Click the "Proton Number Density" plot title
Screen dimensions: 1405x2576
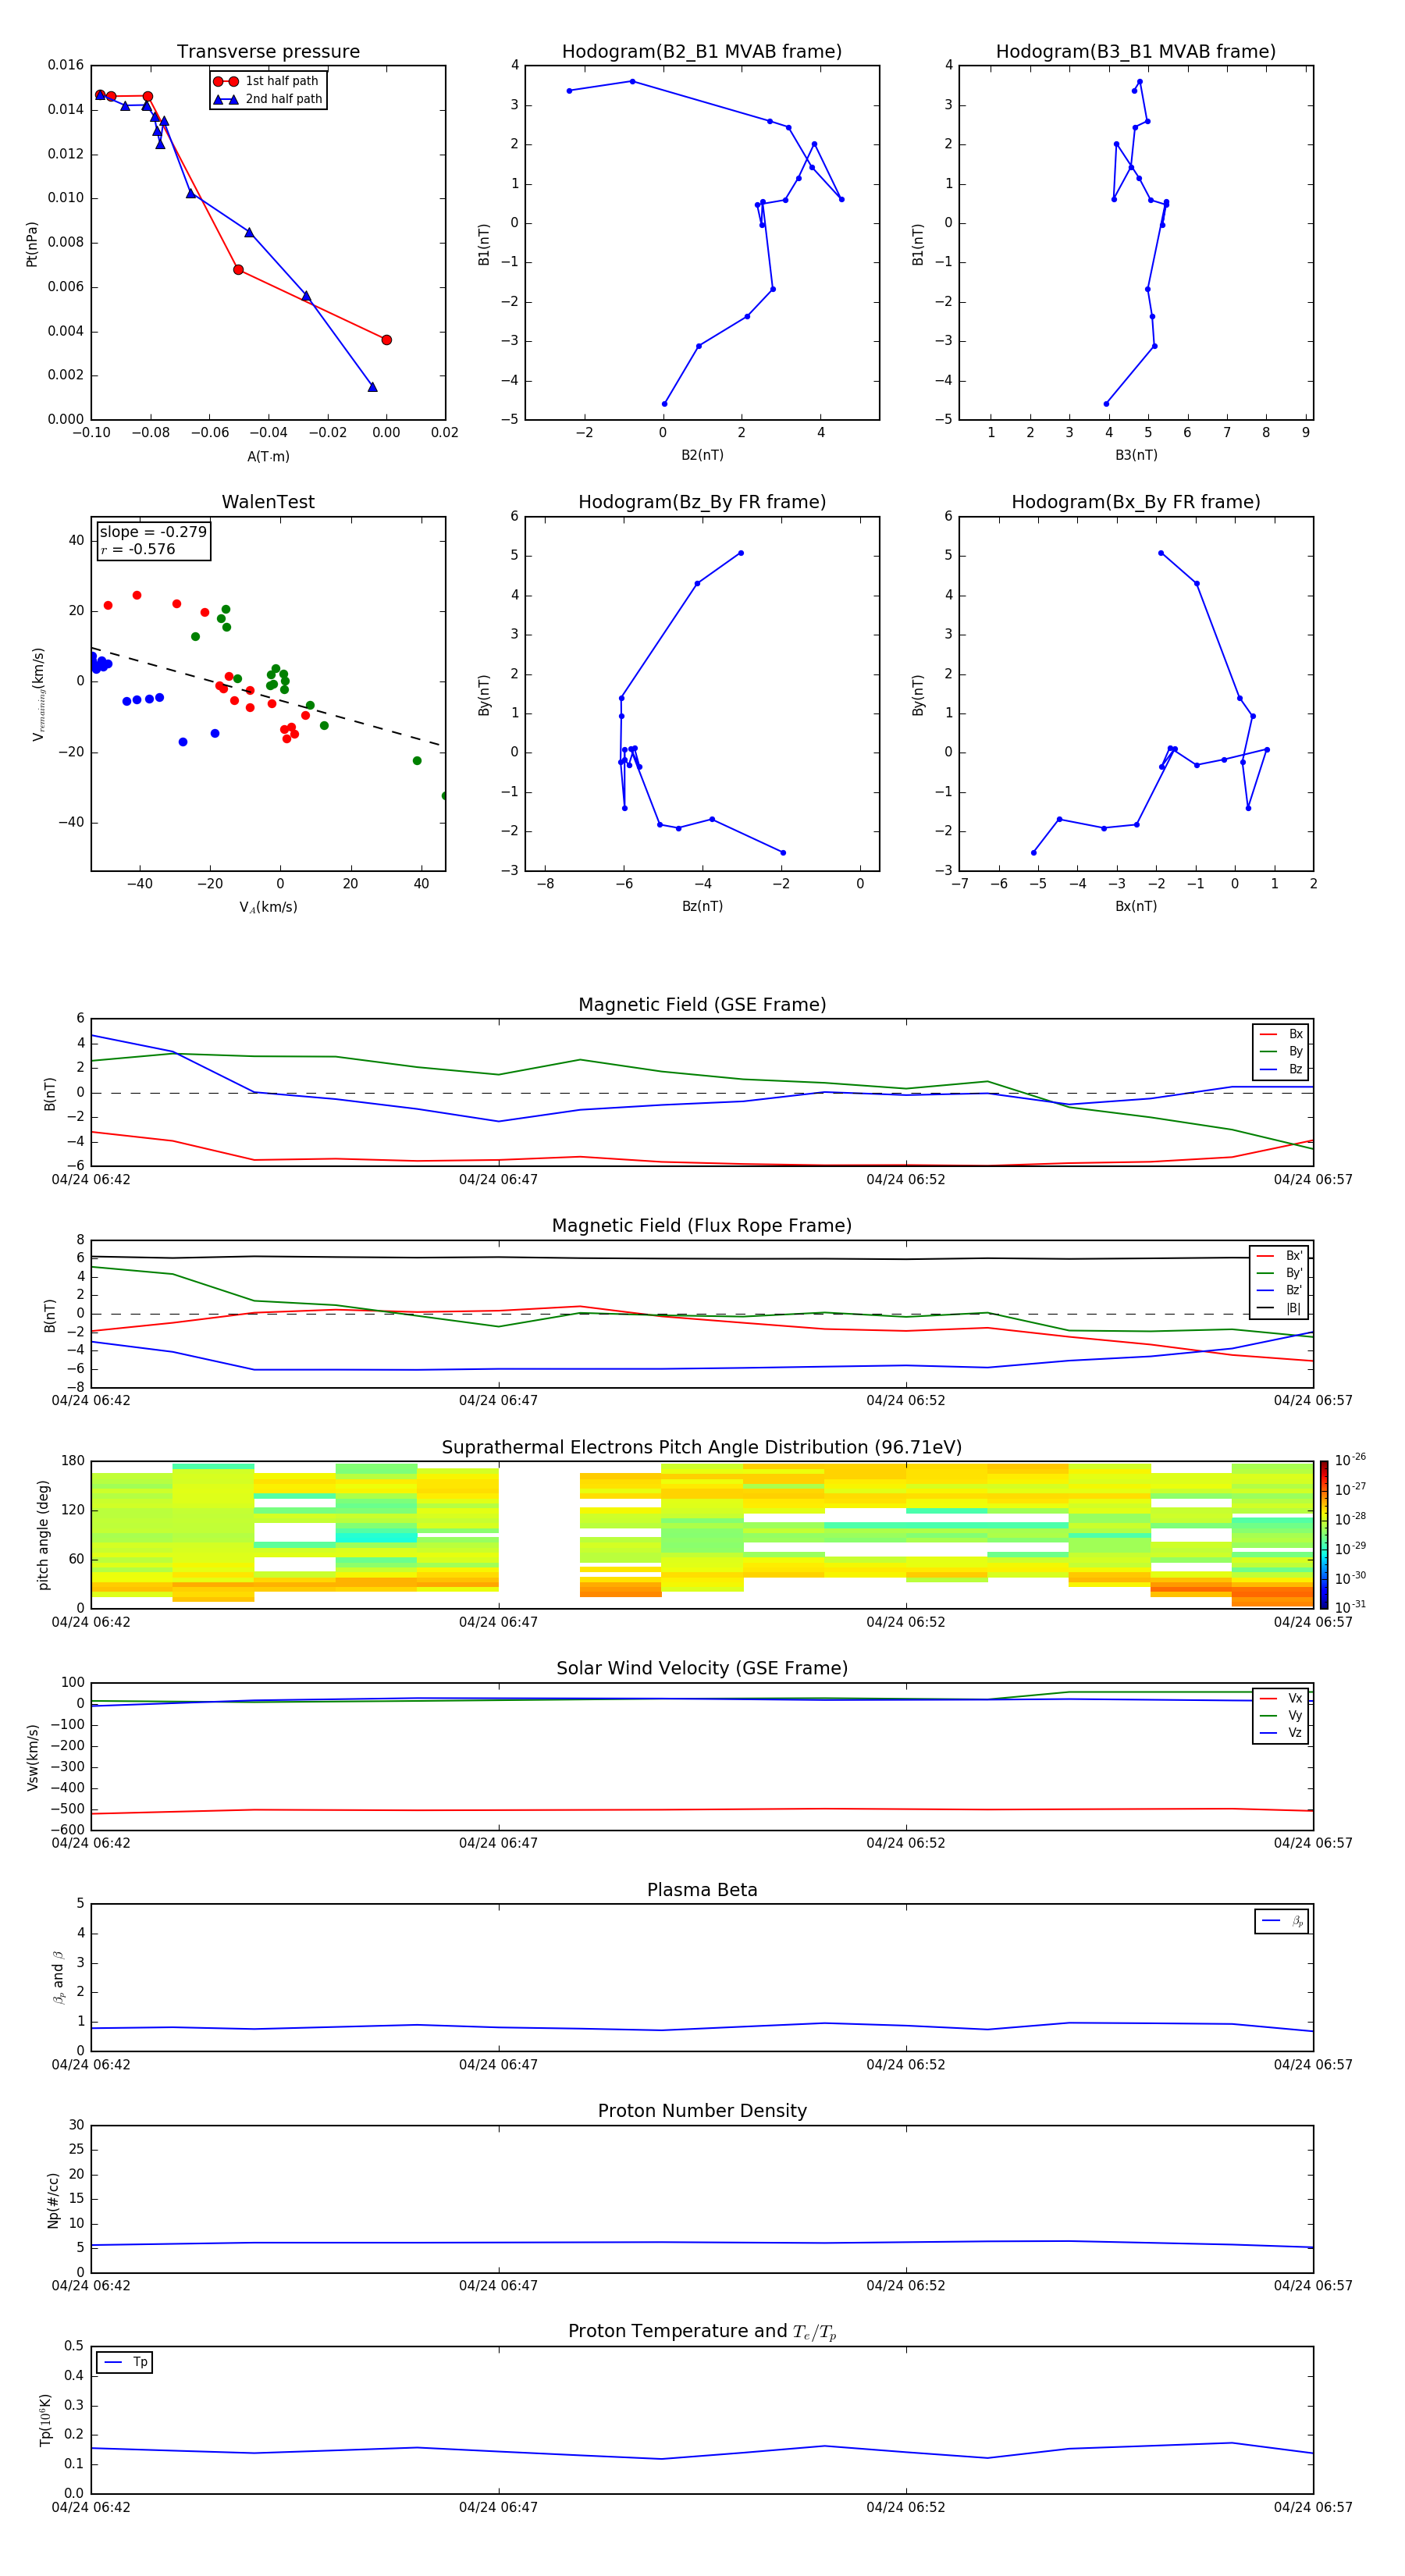click(702, 2111)
